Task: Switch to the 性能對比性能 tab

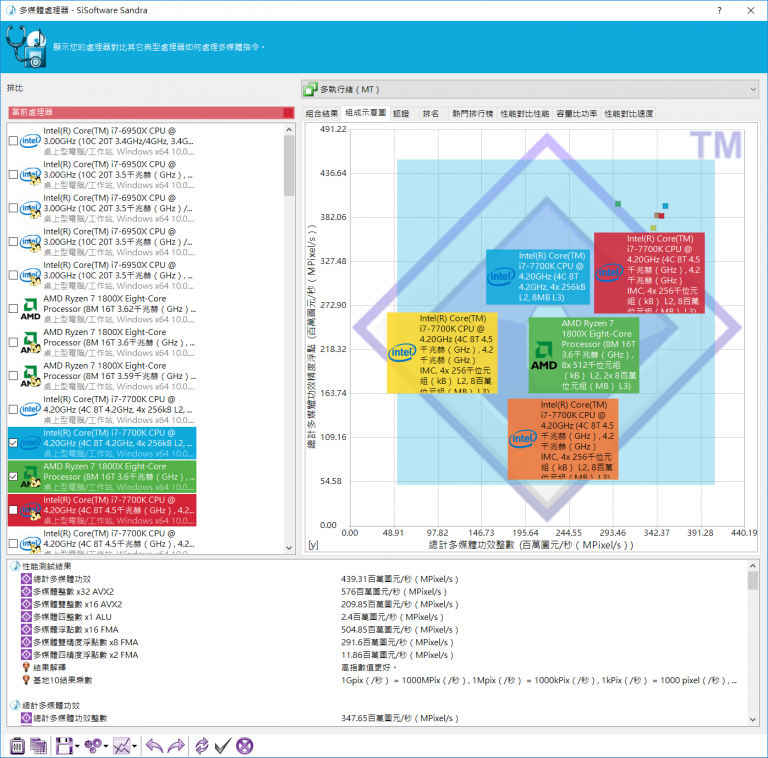Action: [525, 114]
